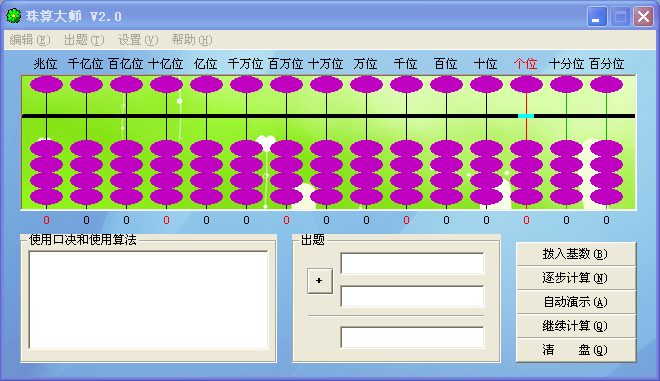
Task: Click the top lower bead on 十万位 rod
Action: [x=326, y=148]
